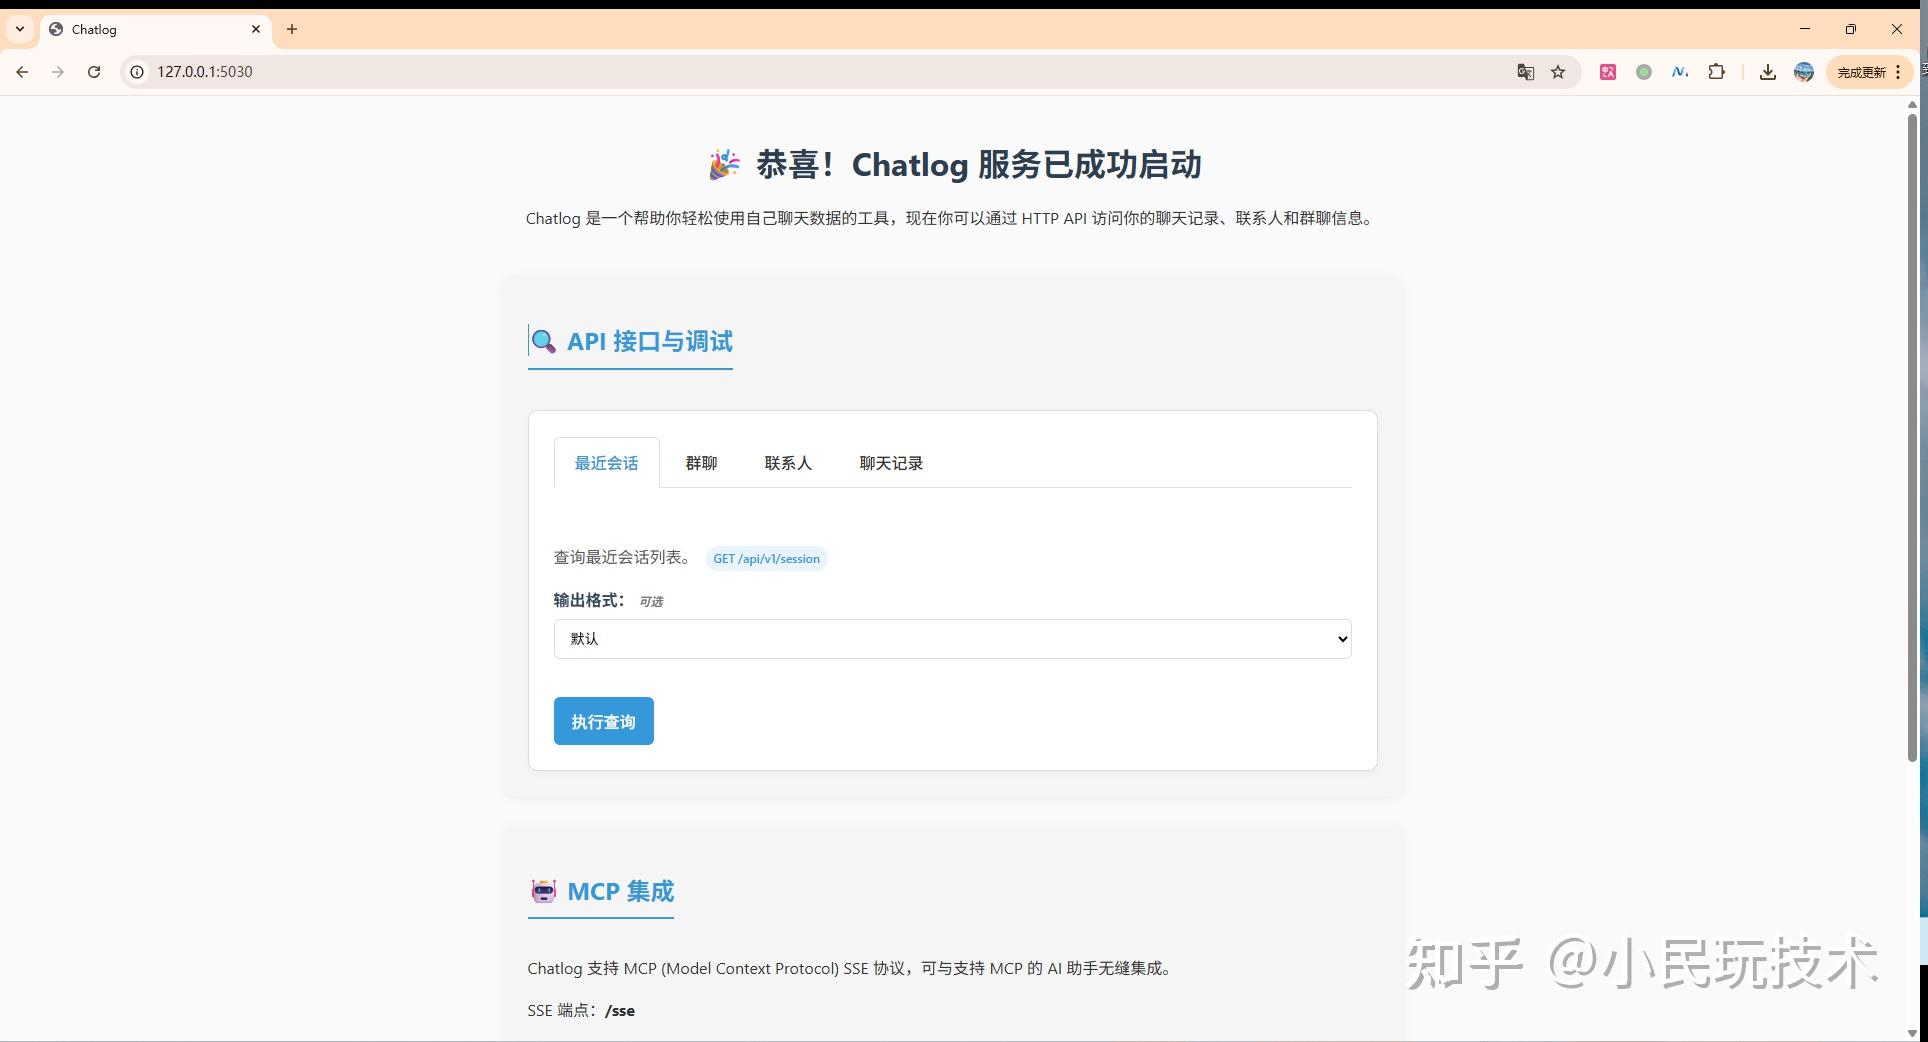Image resolution: width=1928 pixels, height=1042 pixels.
Task: Open the extensions puzzle-piece menu
Action: (x=1717, y=71)
